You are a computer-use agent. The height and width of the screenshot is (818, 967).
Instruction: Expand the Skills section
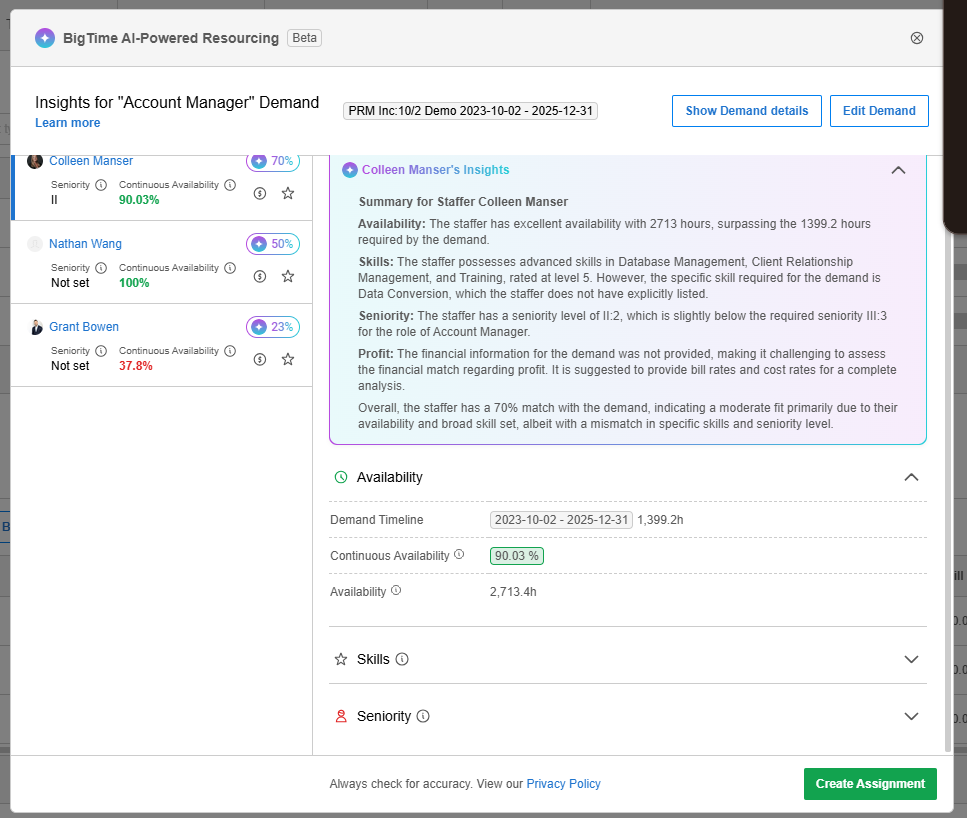[910, 660]
